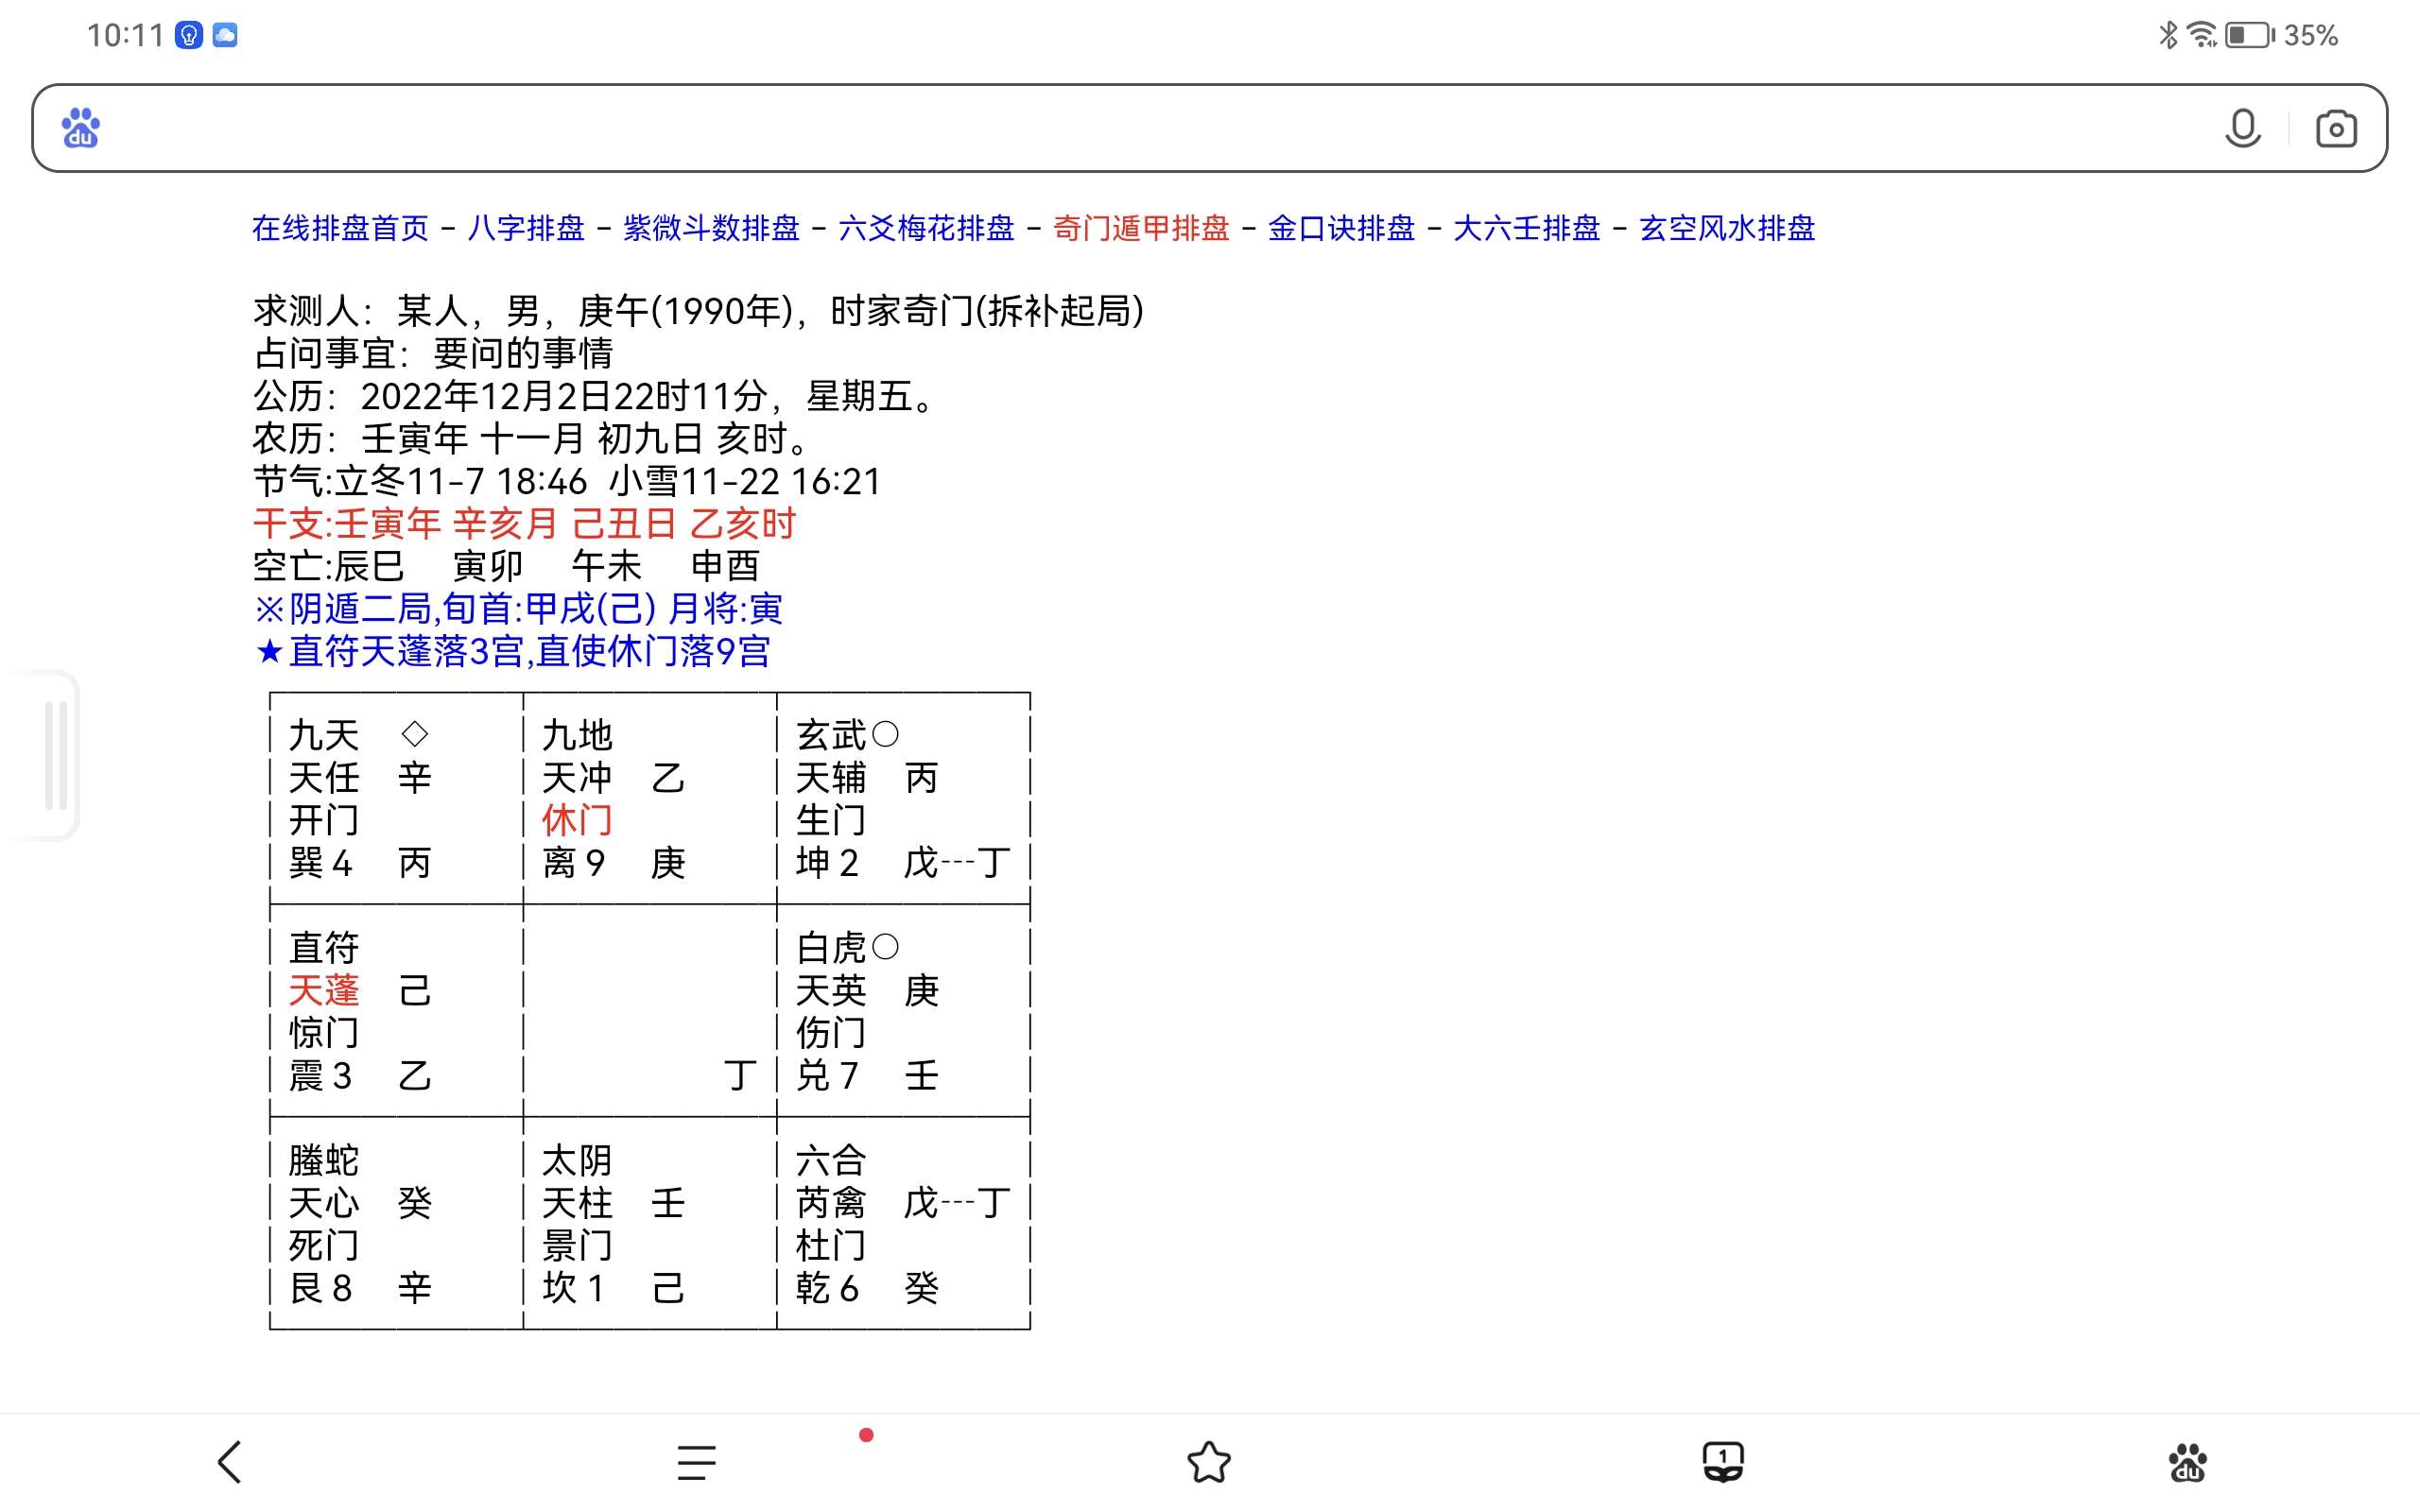Click 玄武 in the 坤2 palace

coord(830,736)
